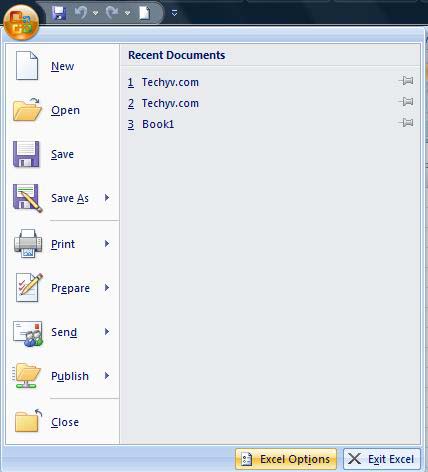Pin the second Techyv.com recent document
The image size is (428, 472).
pos(406,101)
